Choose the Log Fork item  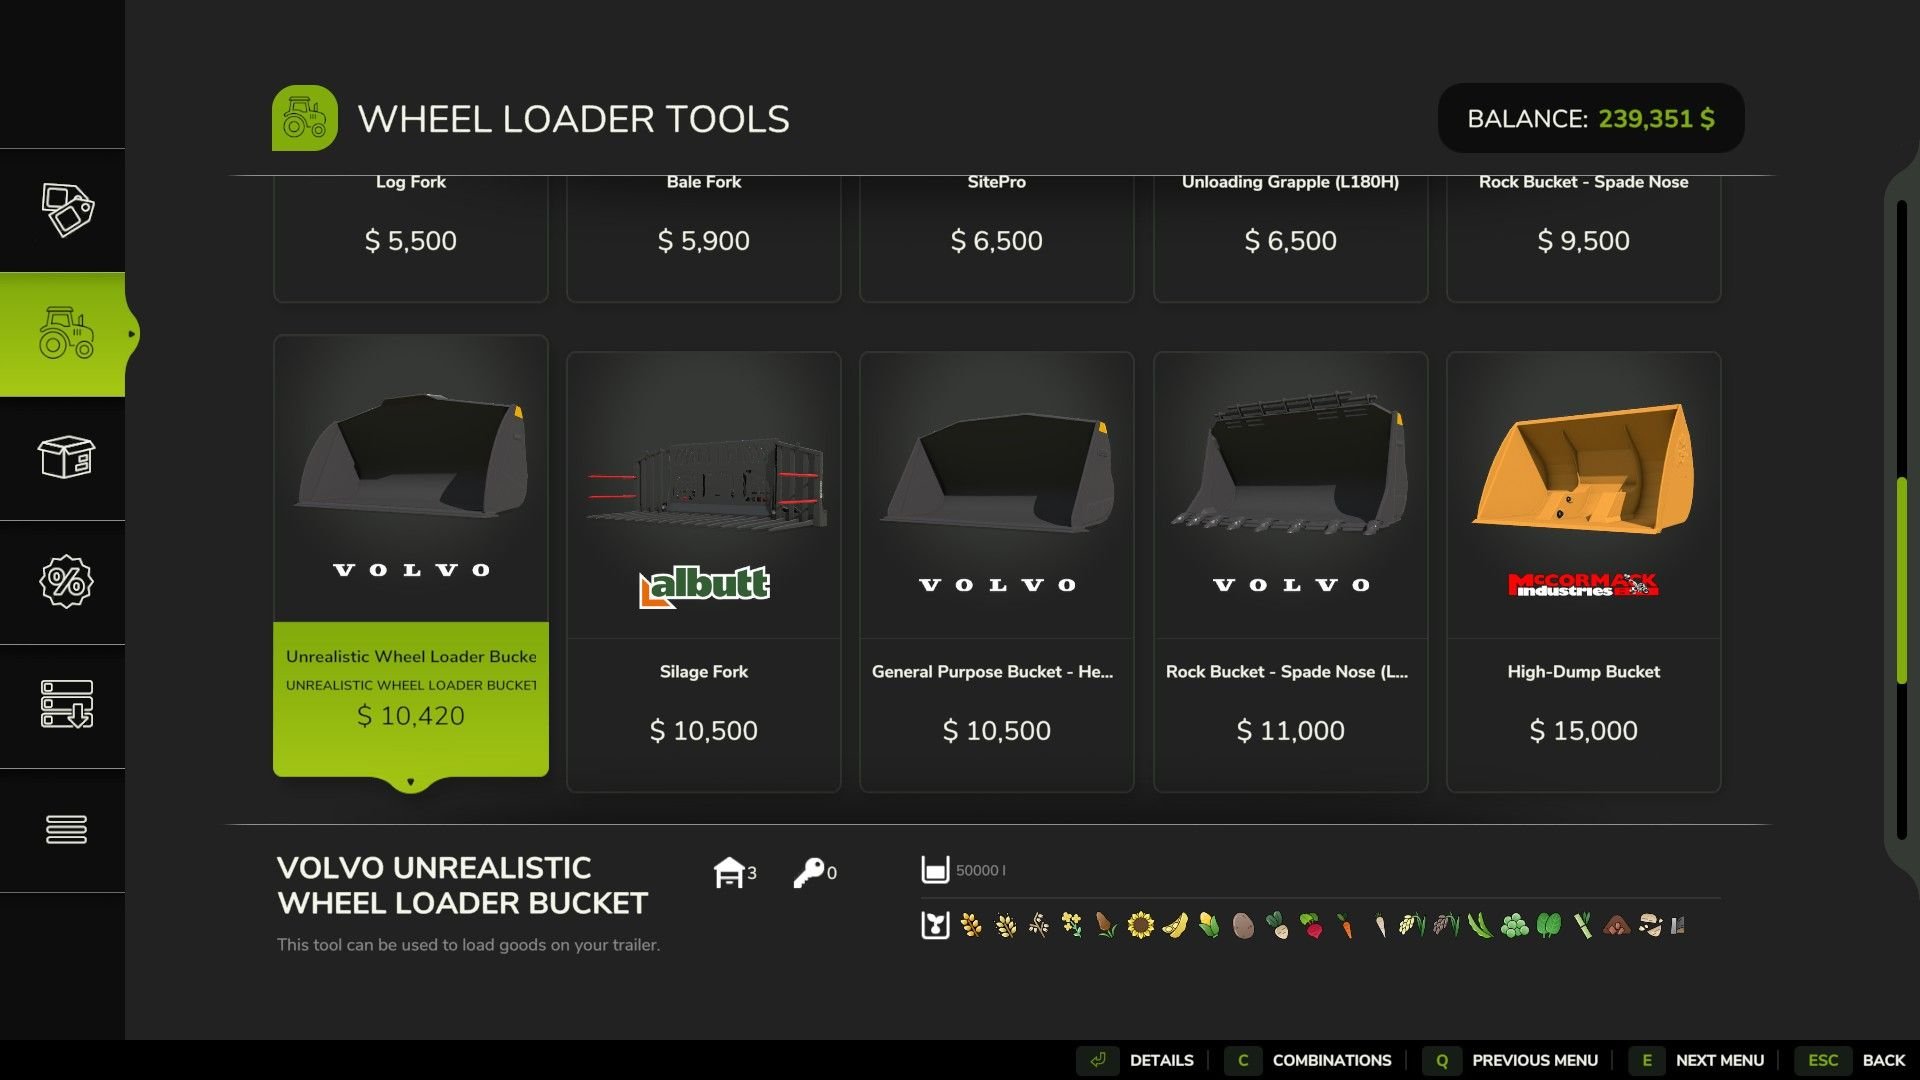point(411,238)
